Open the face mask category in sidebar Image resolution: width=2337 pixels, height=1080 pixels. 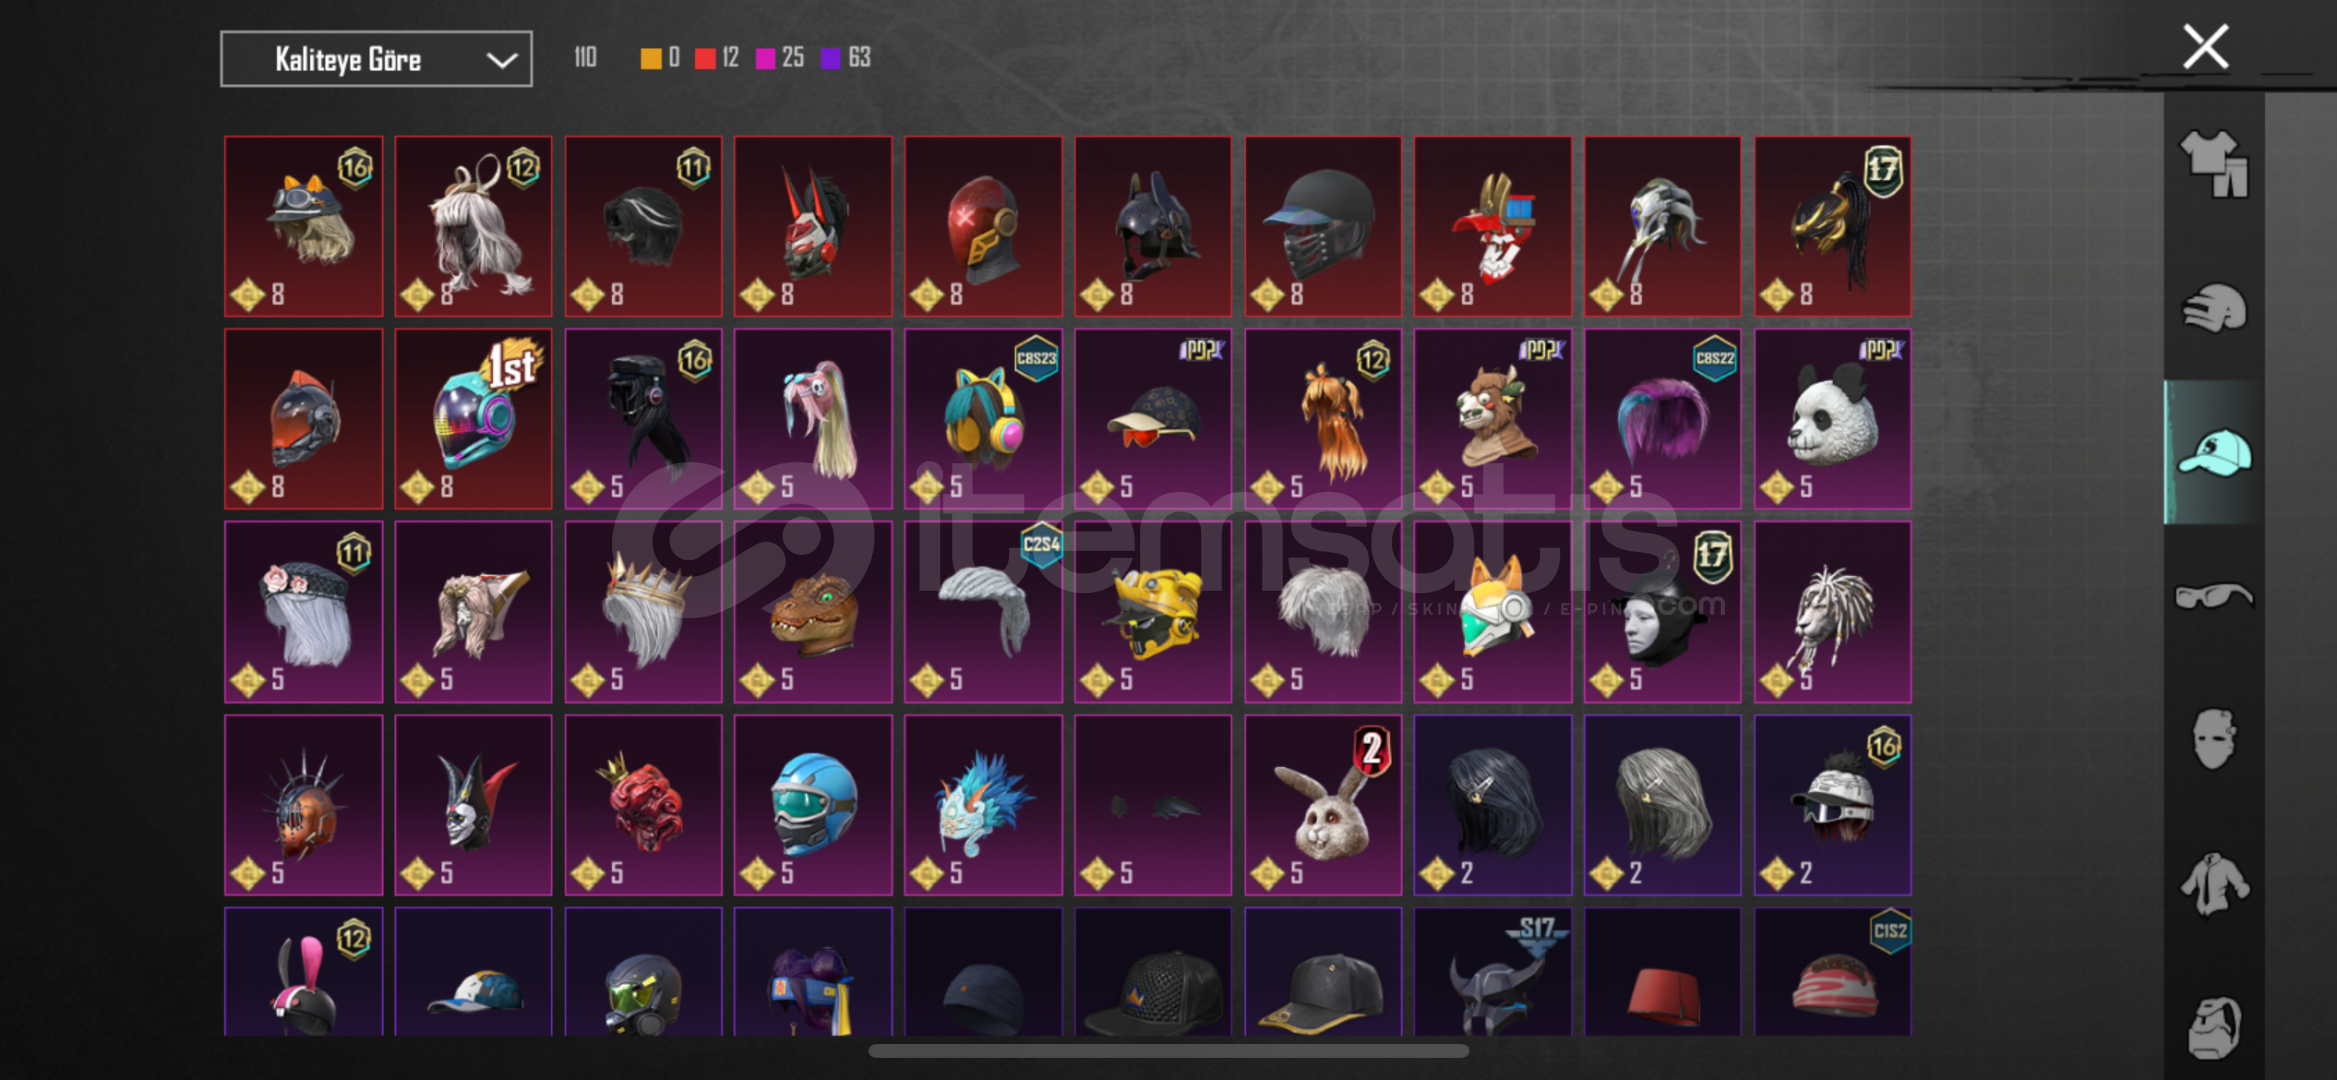(x=2214, y=740)
